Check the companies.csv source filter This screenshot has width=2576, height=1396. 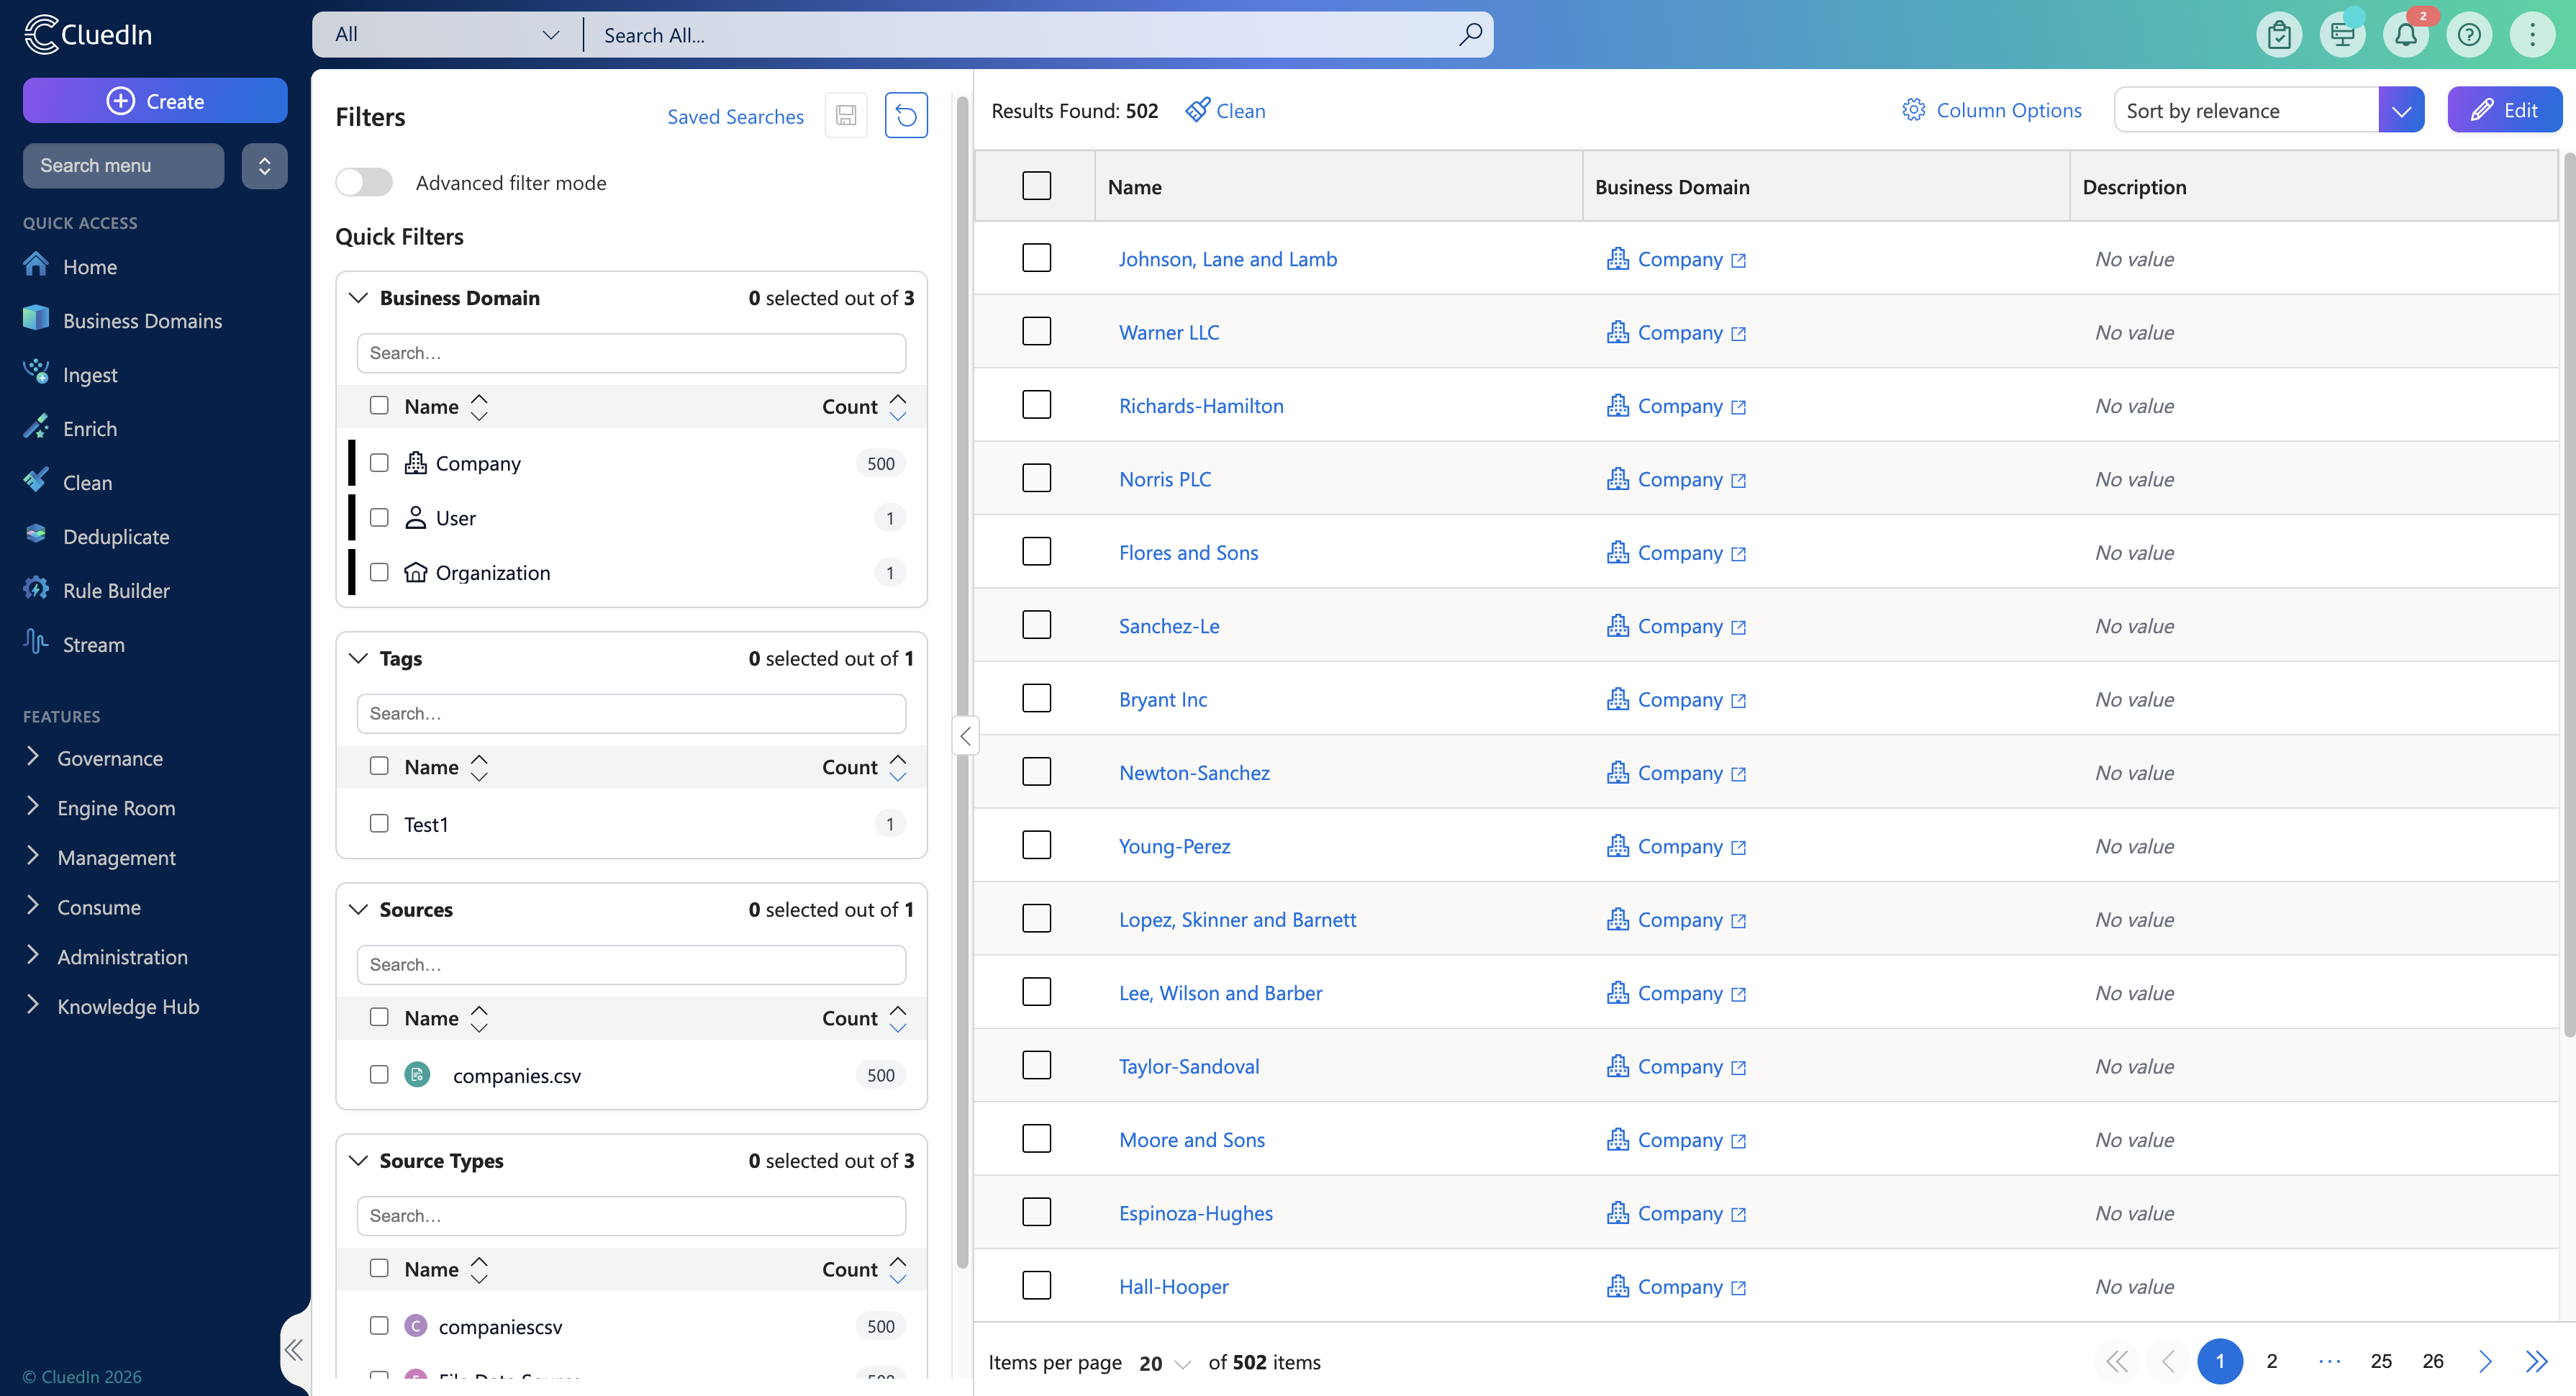379,1075
